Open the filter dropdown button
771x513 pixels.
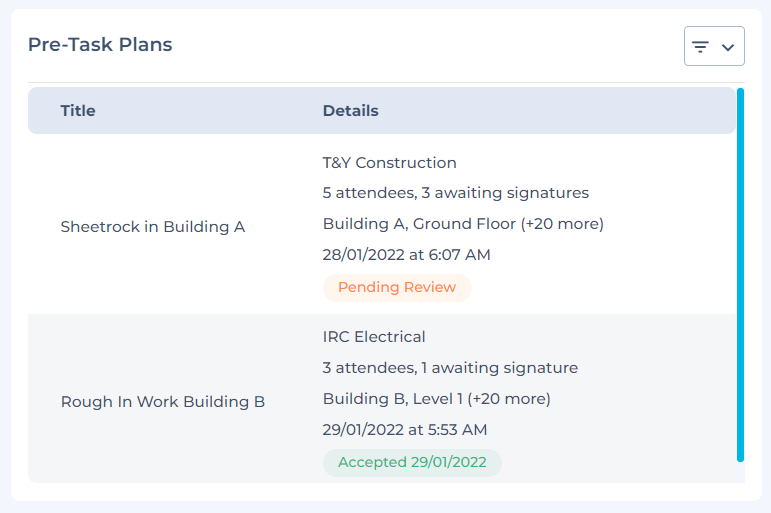(x=714, y=46)
